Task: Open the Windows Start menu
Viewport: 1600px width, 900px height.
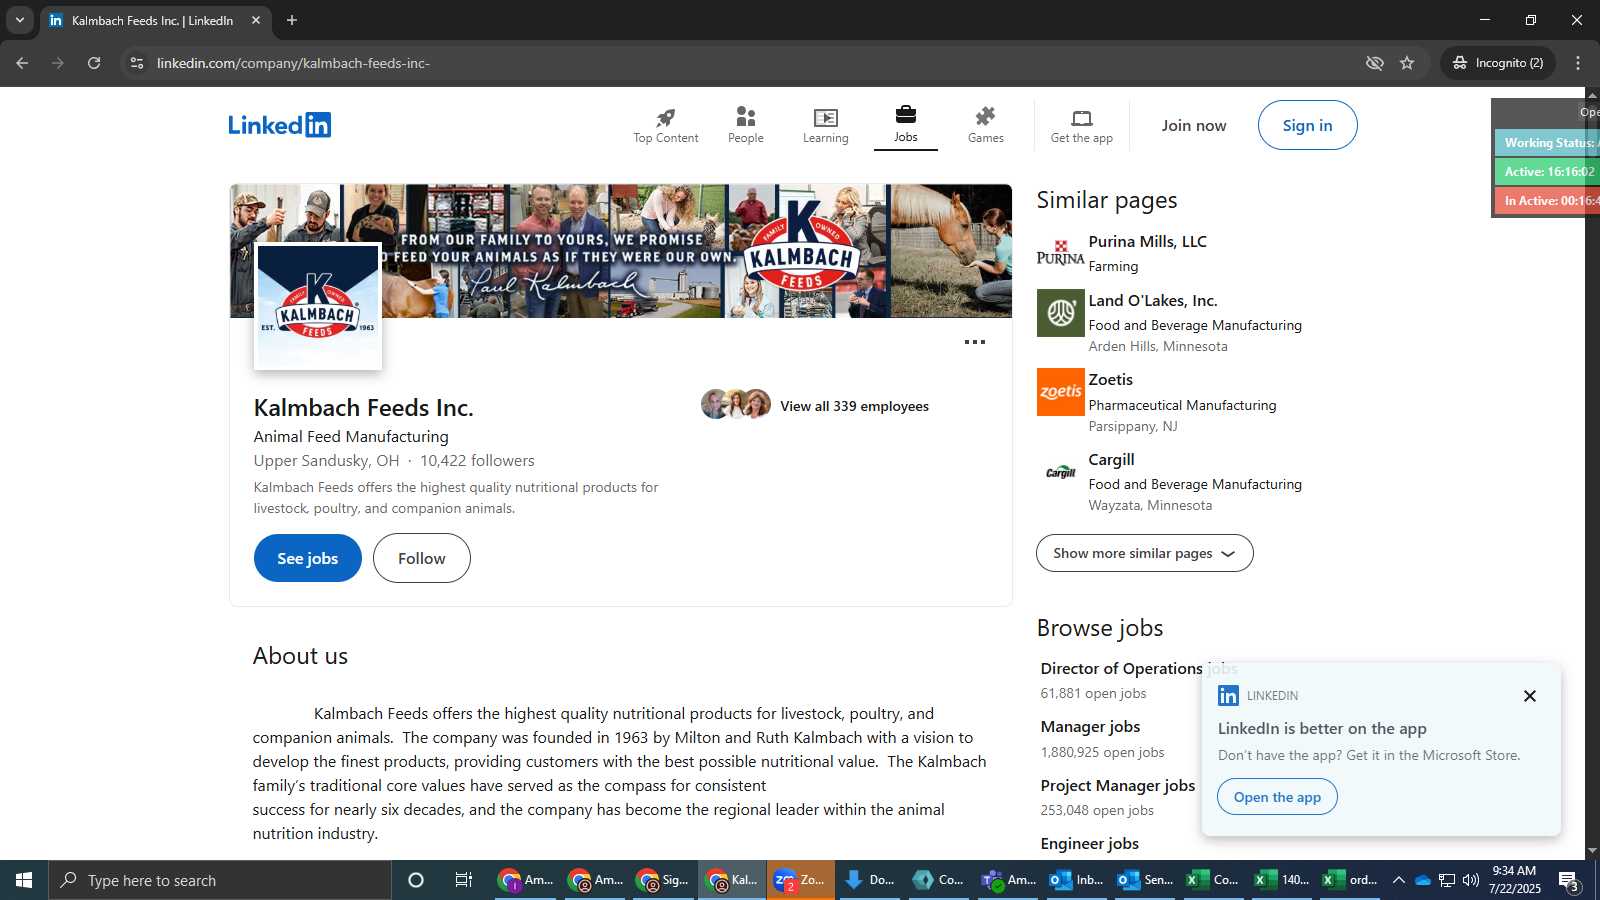Action: [24, 880]
